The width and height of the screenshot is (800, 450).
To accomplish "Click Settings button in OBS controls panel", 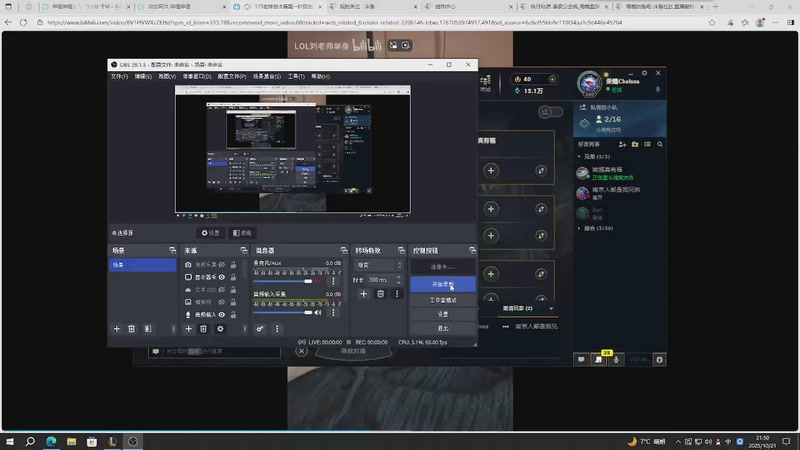I will pos(443,314).
